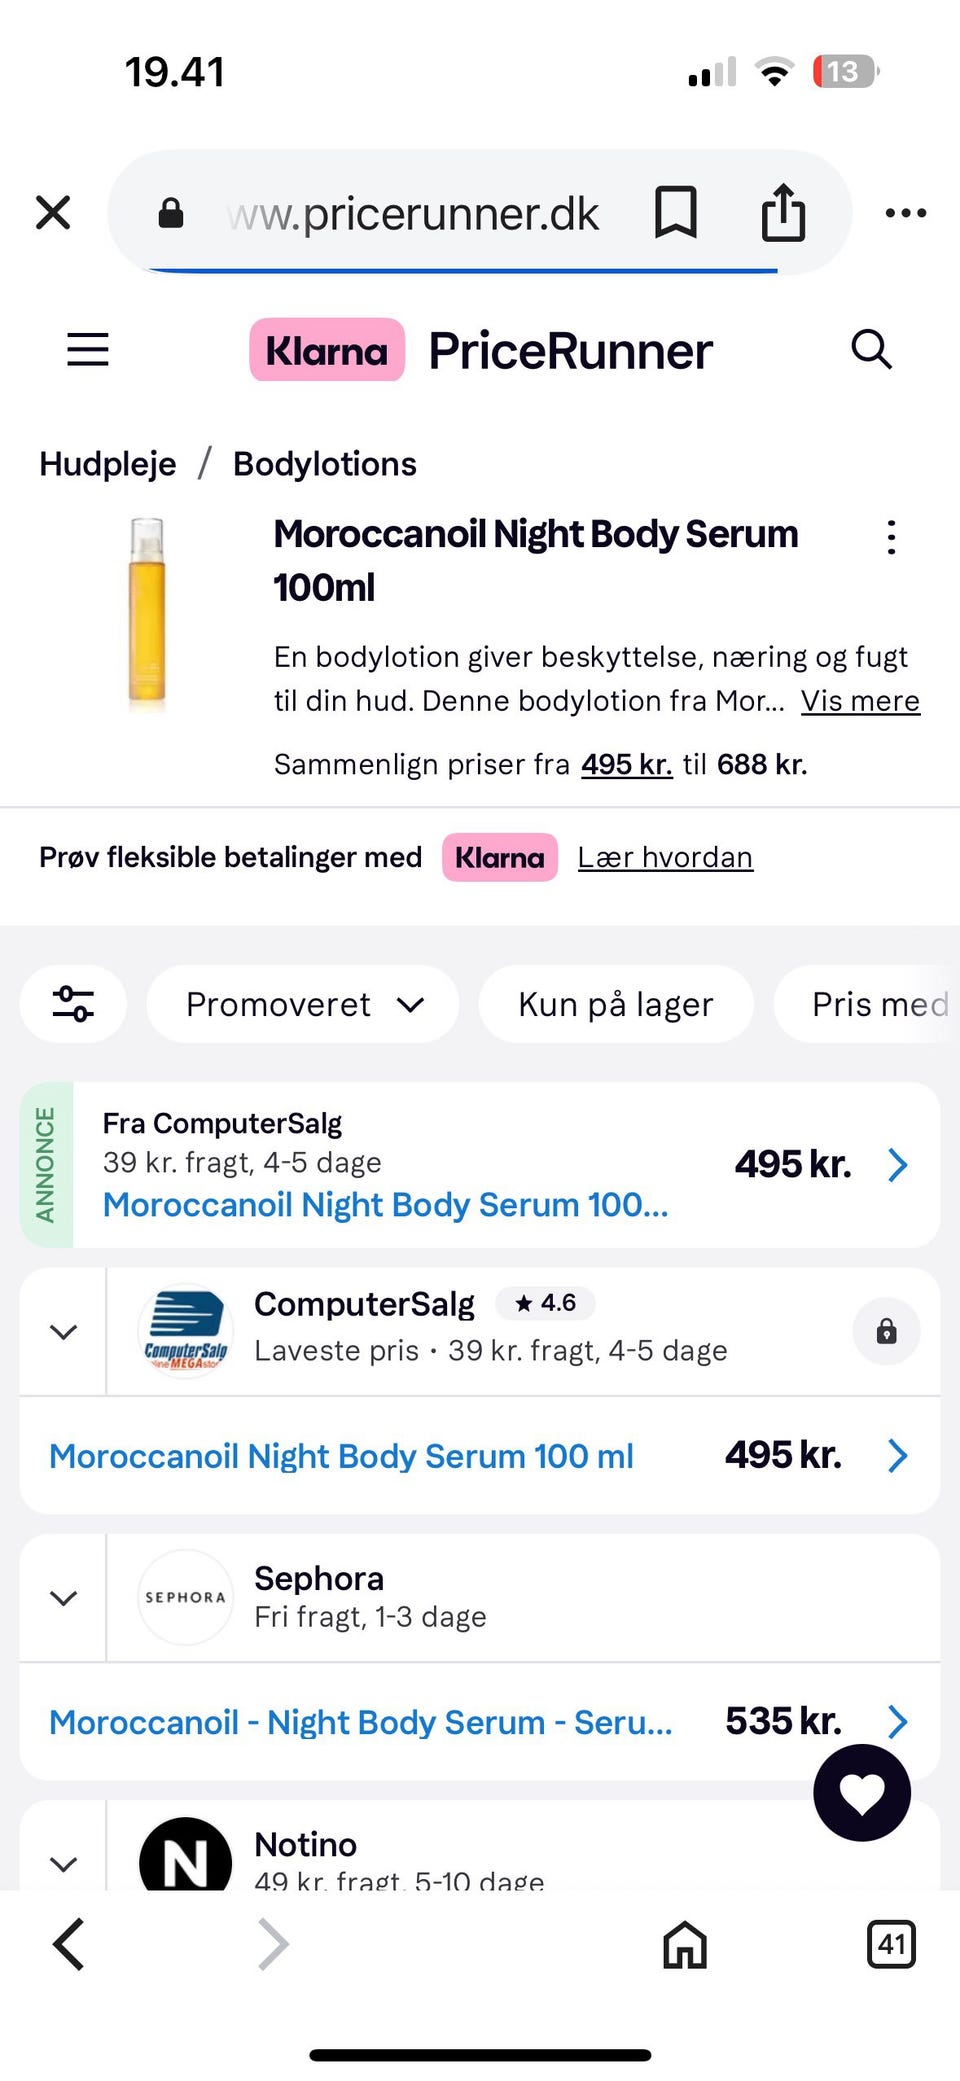Add product to favorites with heart button

pos(862,1793)
